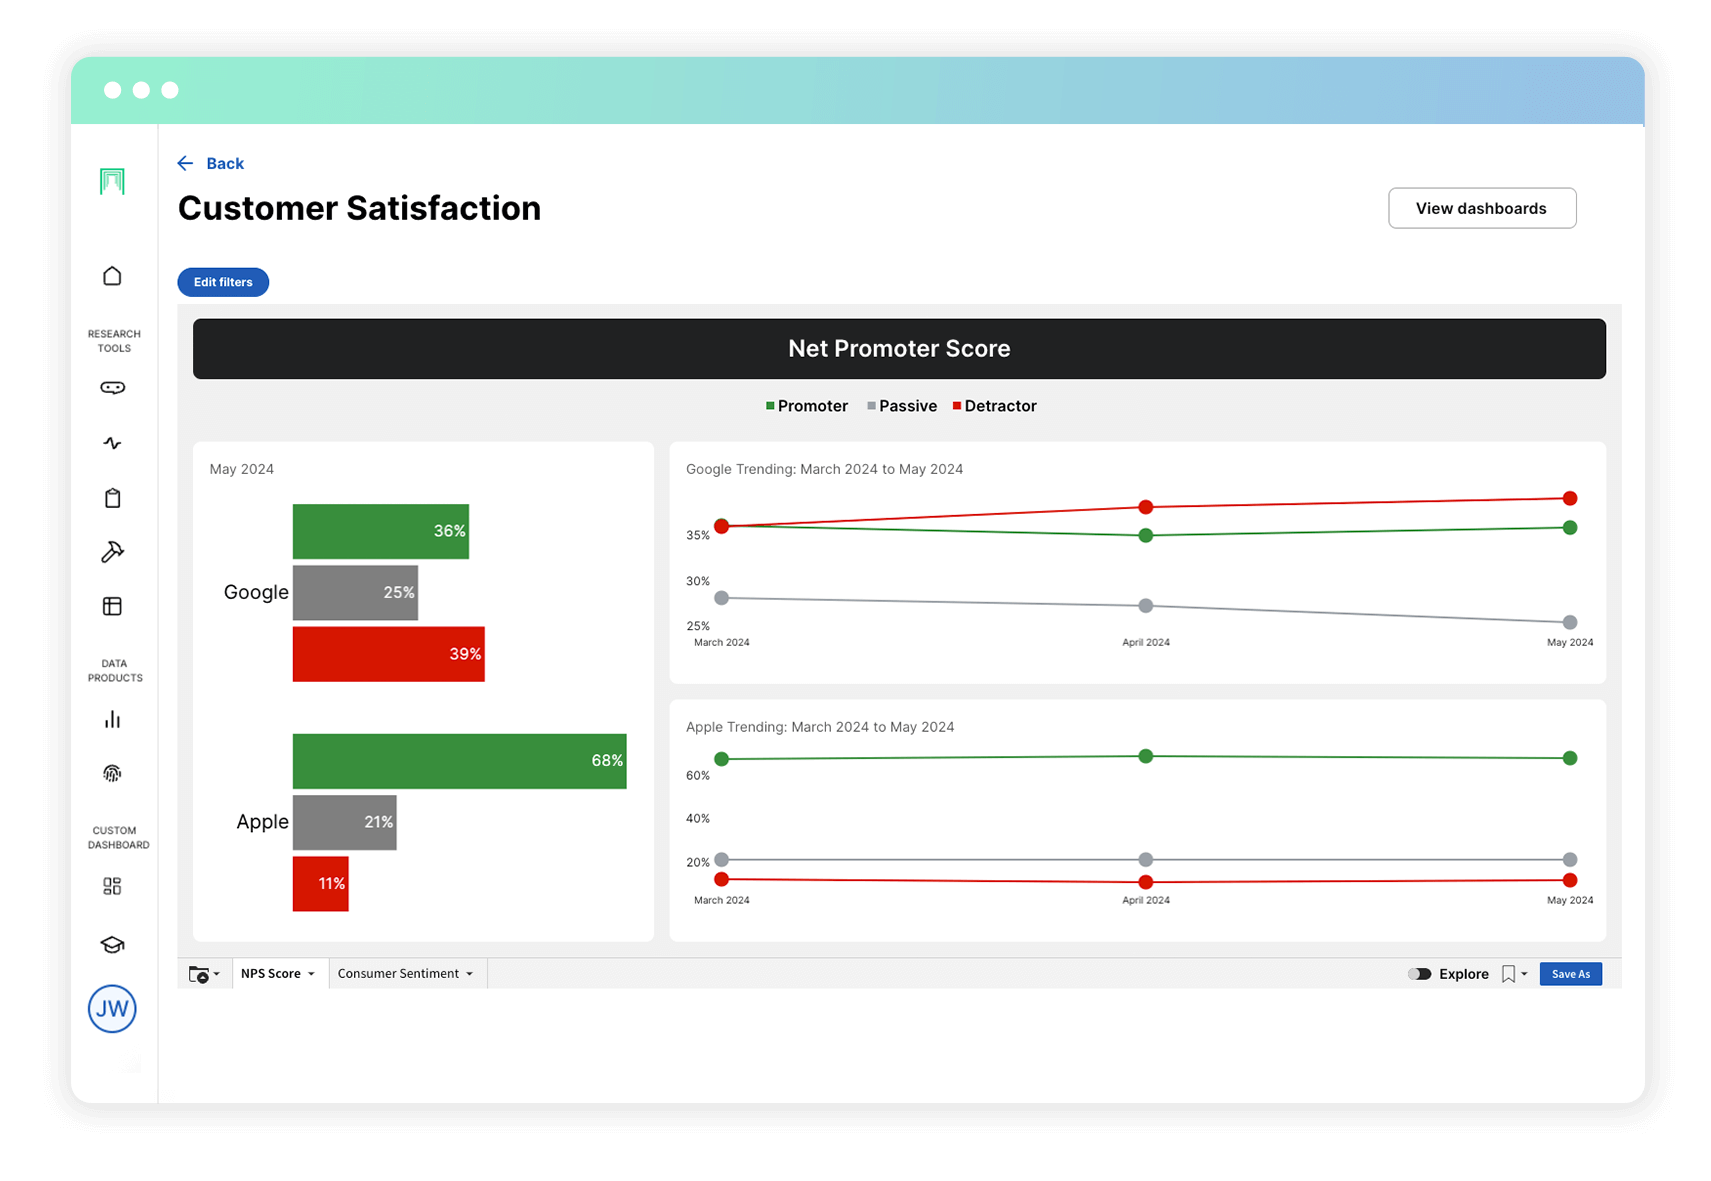This screenshot has height=1181, width=1711.
Task: Open the bookmark dropdown arrow
Action: (1524, 973)
